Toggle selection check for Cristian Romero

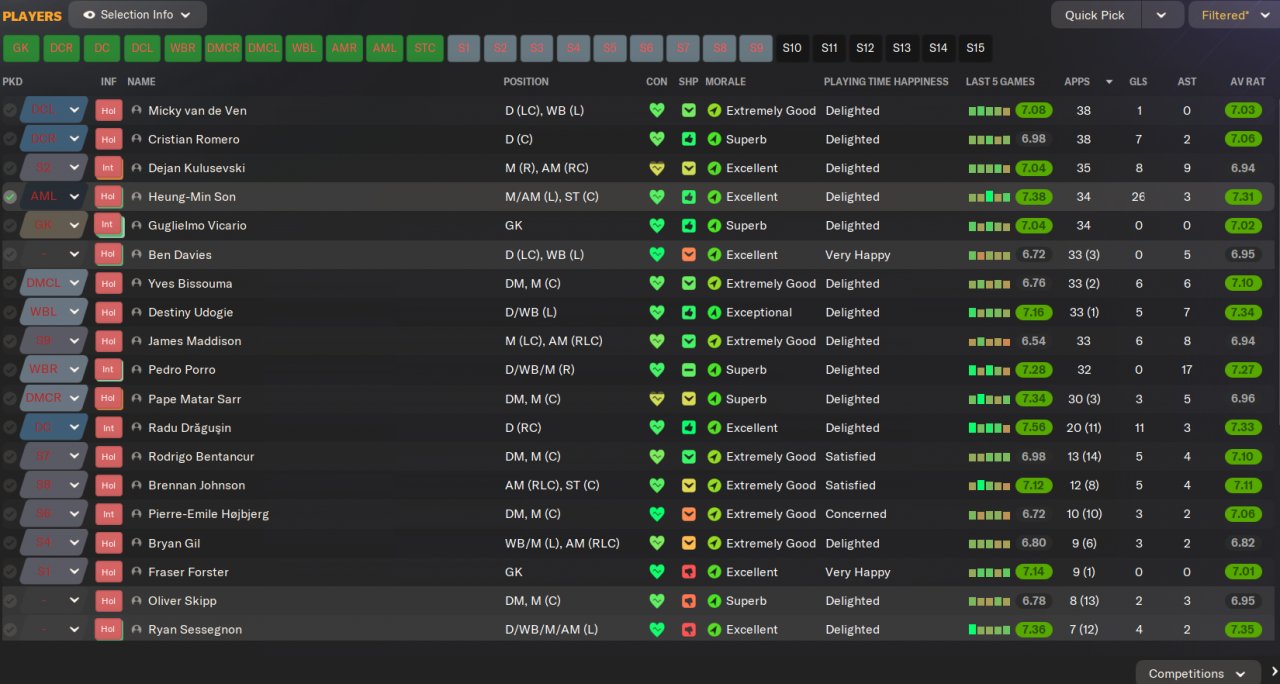pos(10,139)
